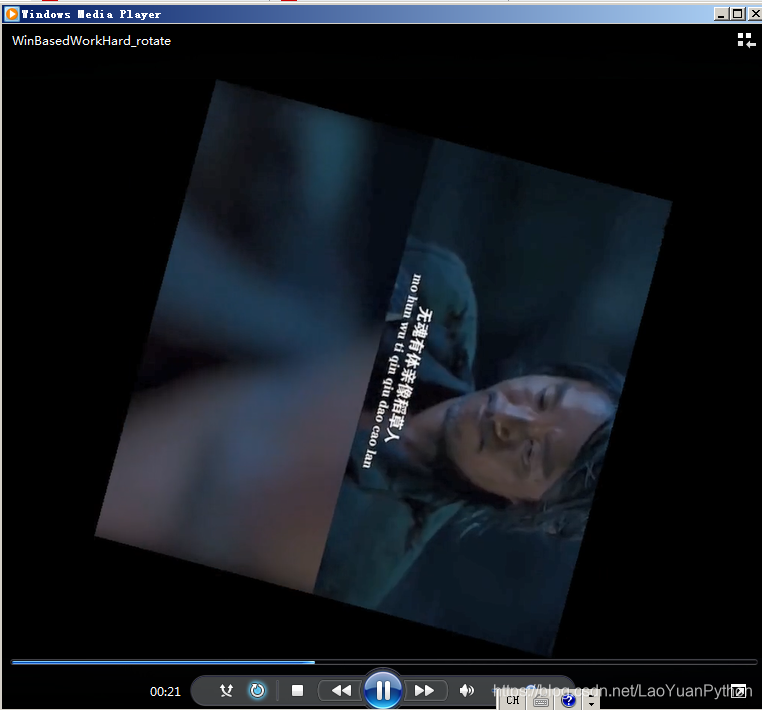Click the WinBasedWorkHard_rotate title text

coord(91,41)
